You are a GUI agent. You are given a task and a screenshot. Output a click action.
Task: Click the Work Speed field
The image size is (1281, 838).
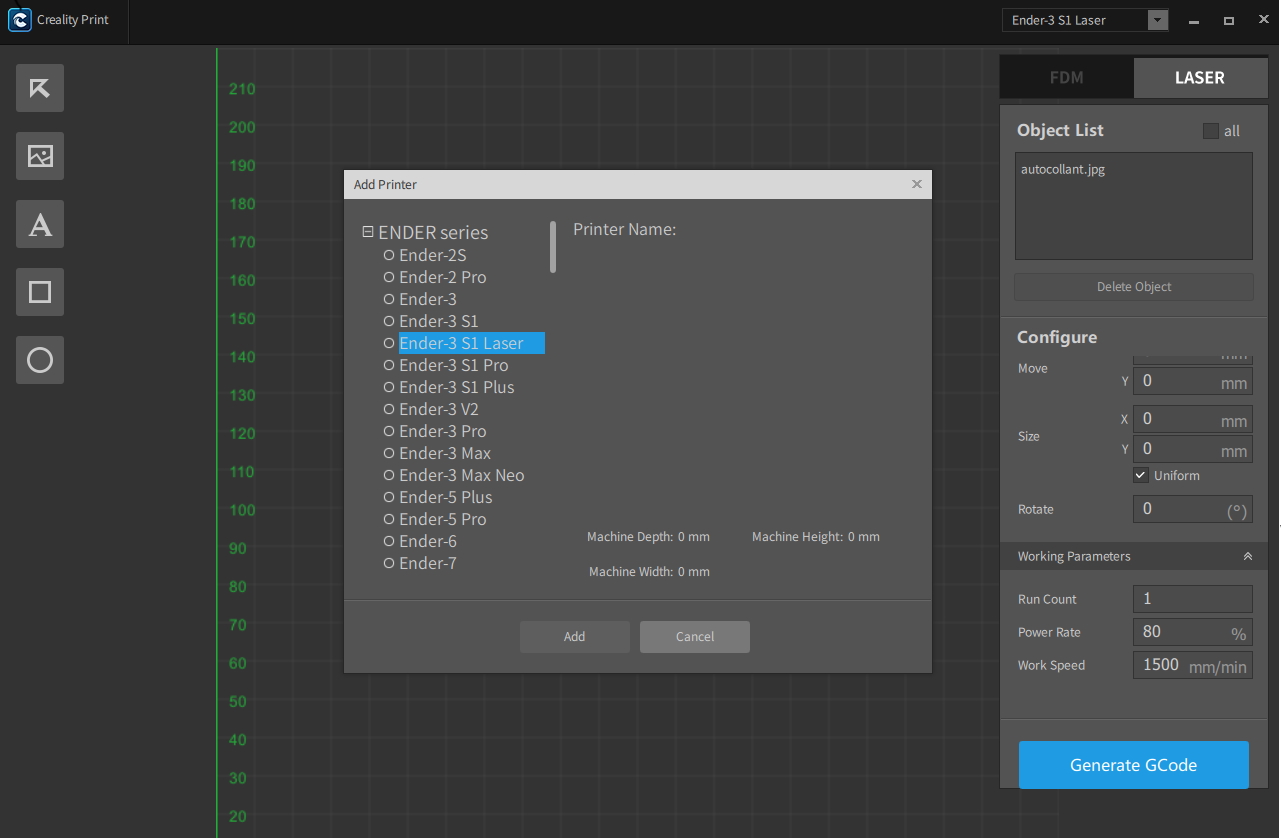tap(1193, 665)
